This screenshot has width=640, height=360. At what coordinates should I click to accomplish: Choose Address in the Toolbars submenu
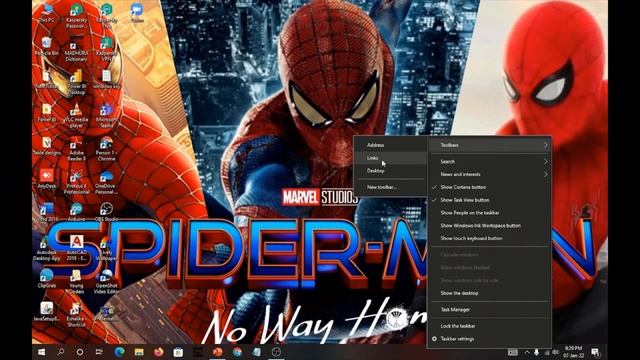[x=390, y=145]
